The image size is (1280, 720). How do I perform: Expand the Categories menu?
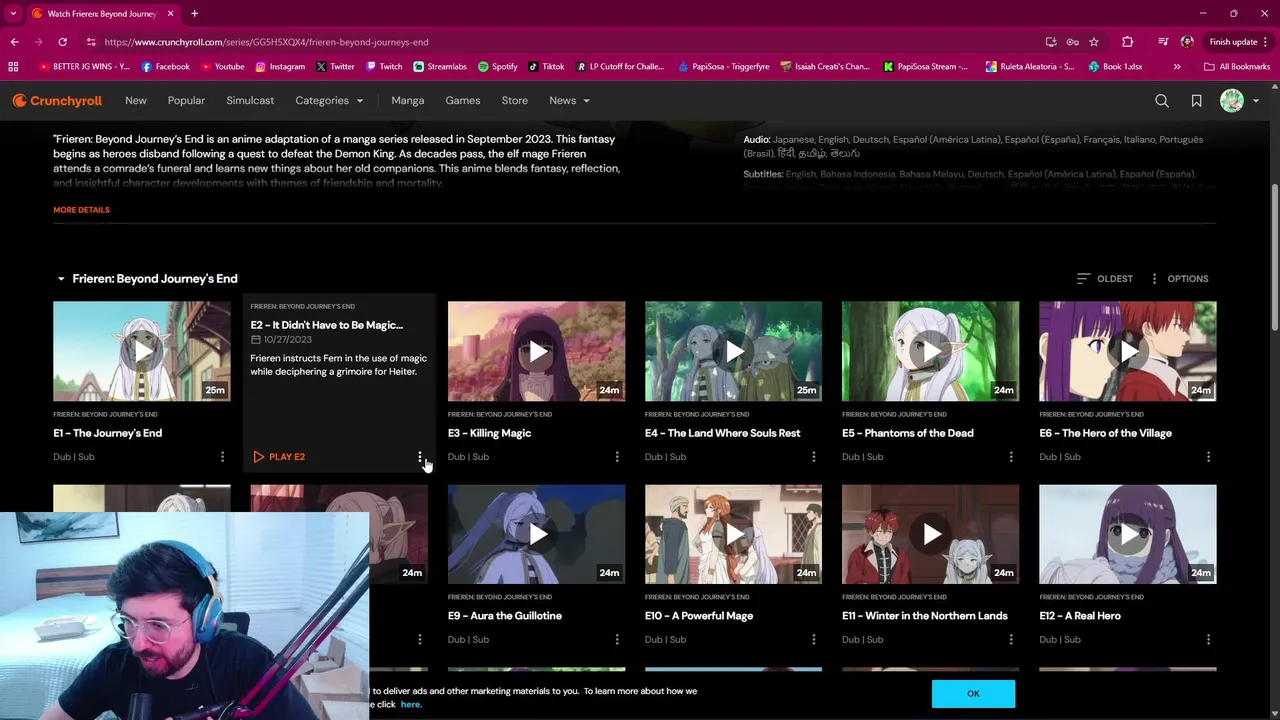pos(329,100)
